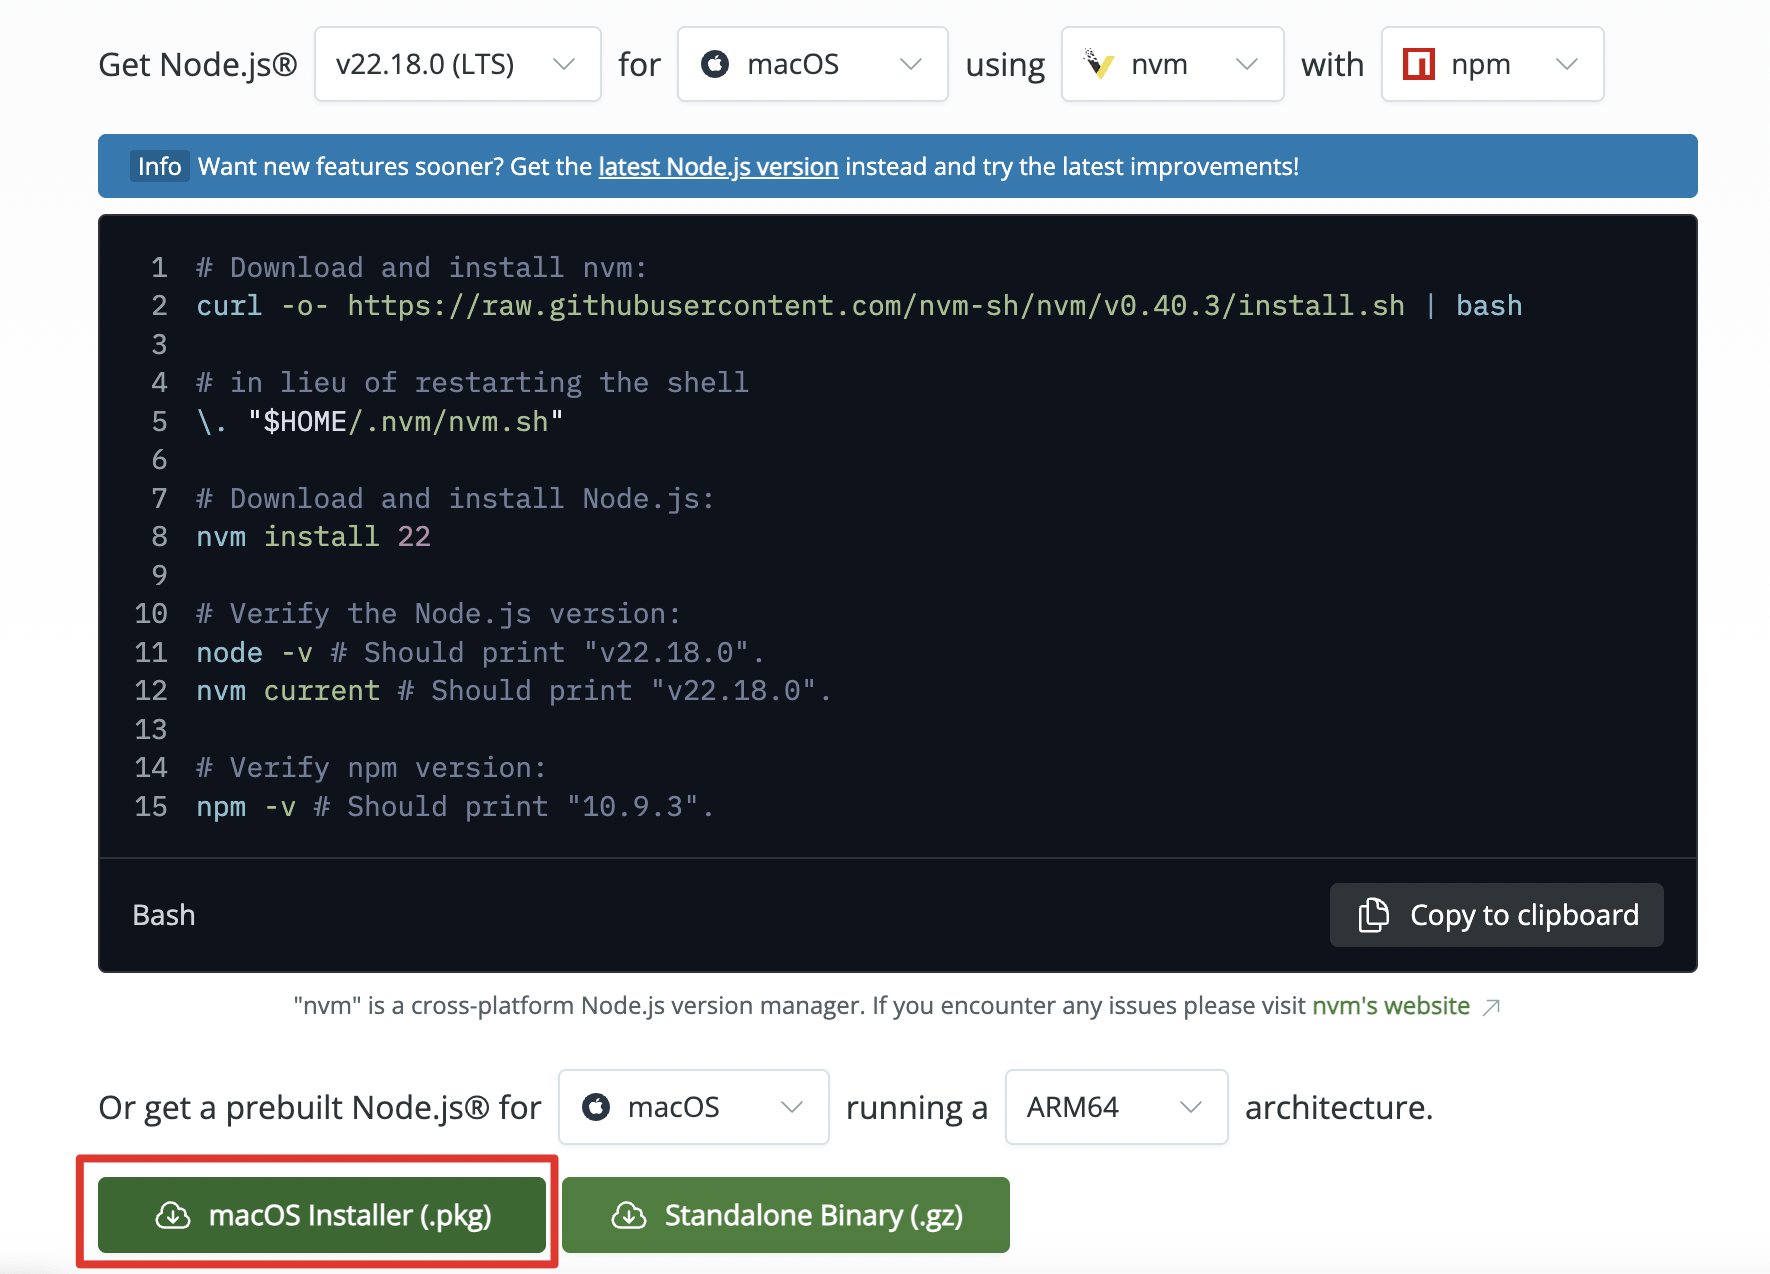This screenshot has height=1274, width=1770.
Task: Open the npm package manager dropdown
Action: tap(1492, 64)
